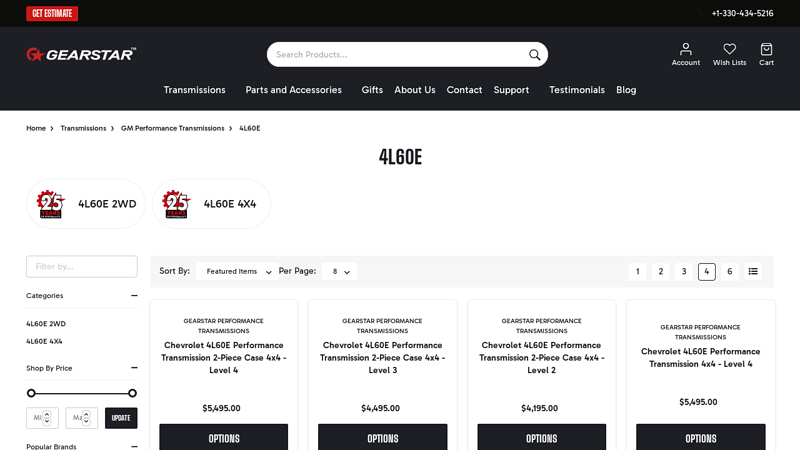
Task: Open the Transmissions menu
Action: tap(194, 90)
